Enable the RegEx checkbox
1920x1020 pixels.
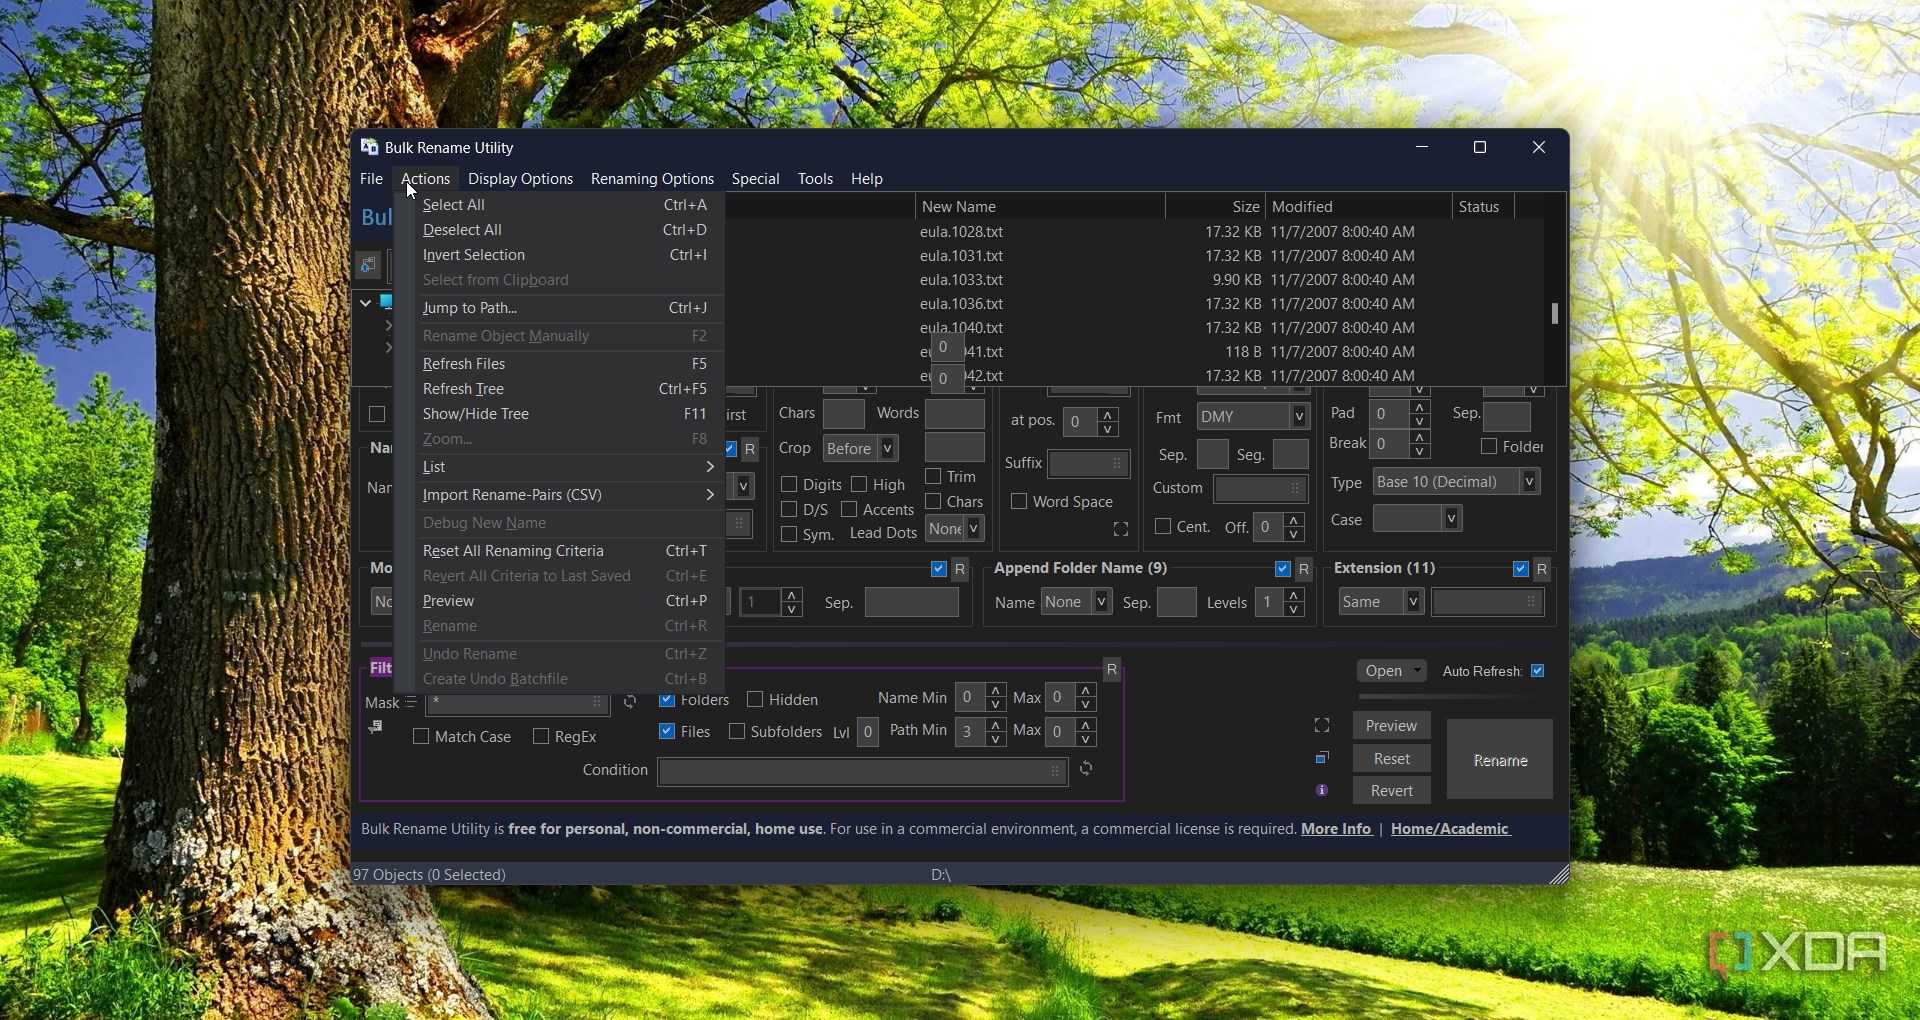(x=541, y=736)
